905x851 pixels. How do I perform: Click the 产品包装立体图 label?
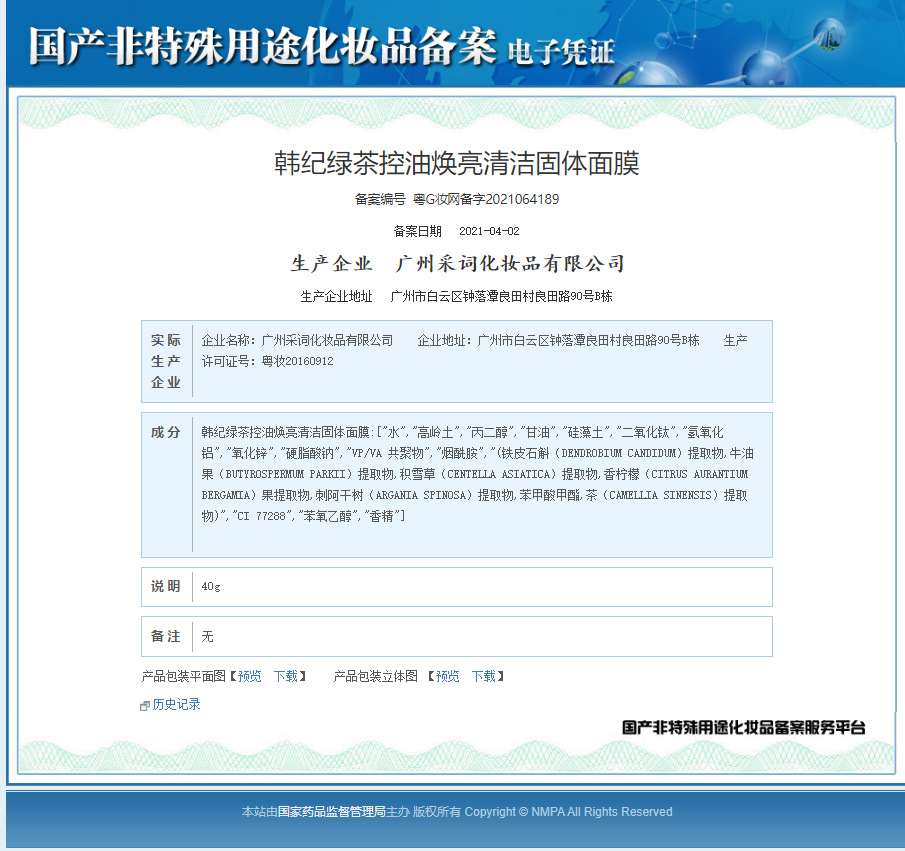pyautogui.click(x=376, y=676)
